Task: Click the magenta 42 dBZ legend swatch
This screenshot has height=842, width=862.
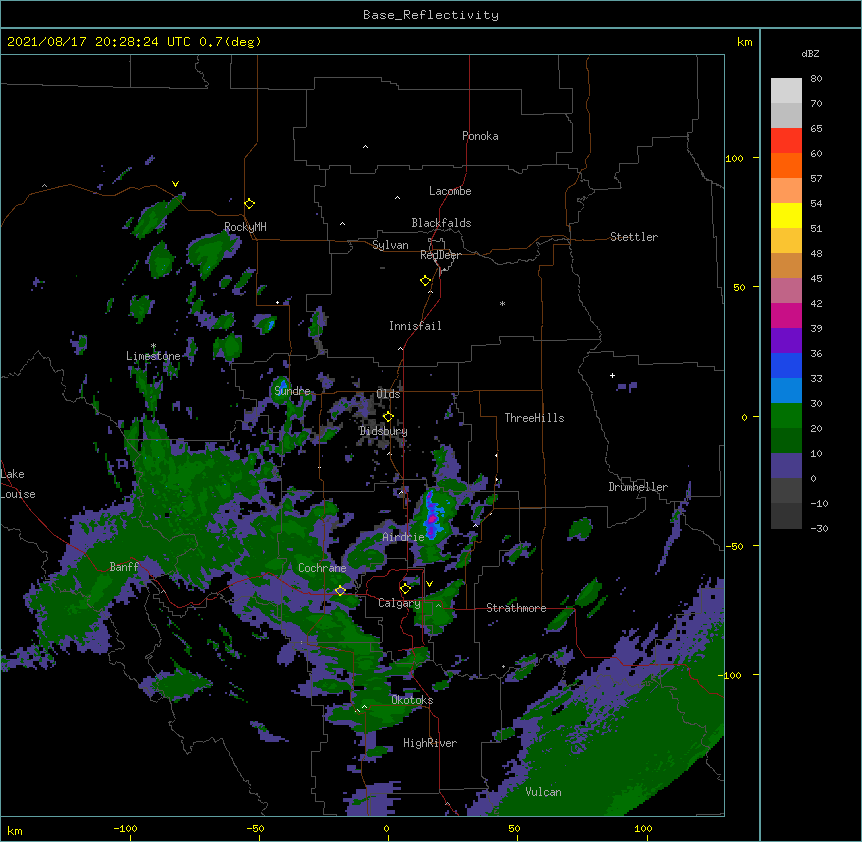Action: tap(786, 315)
